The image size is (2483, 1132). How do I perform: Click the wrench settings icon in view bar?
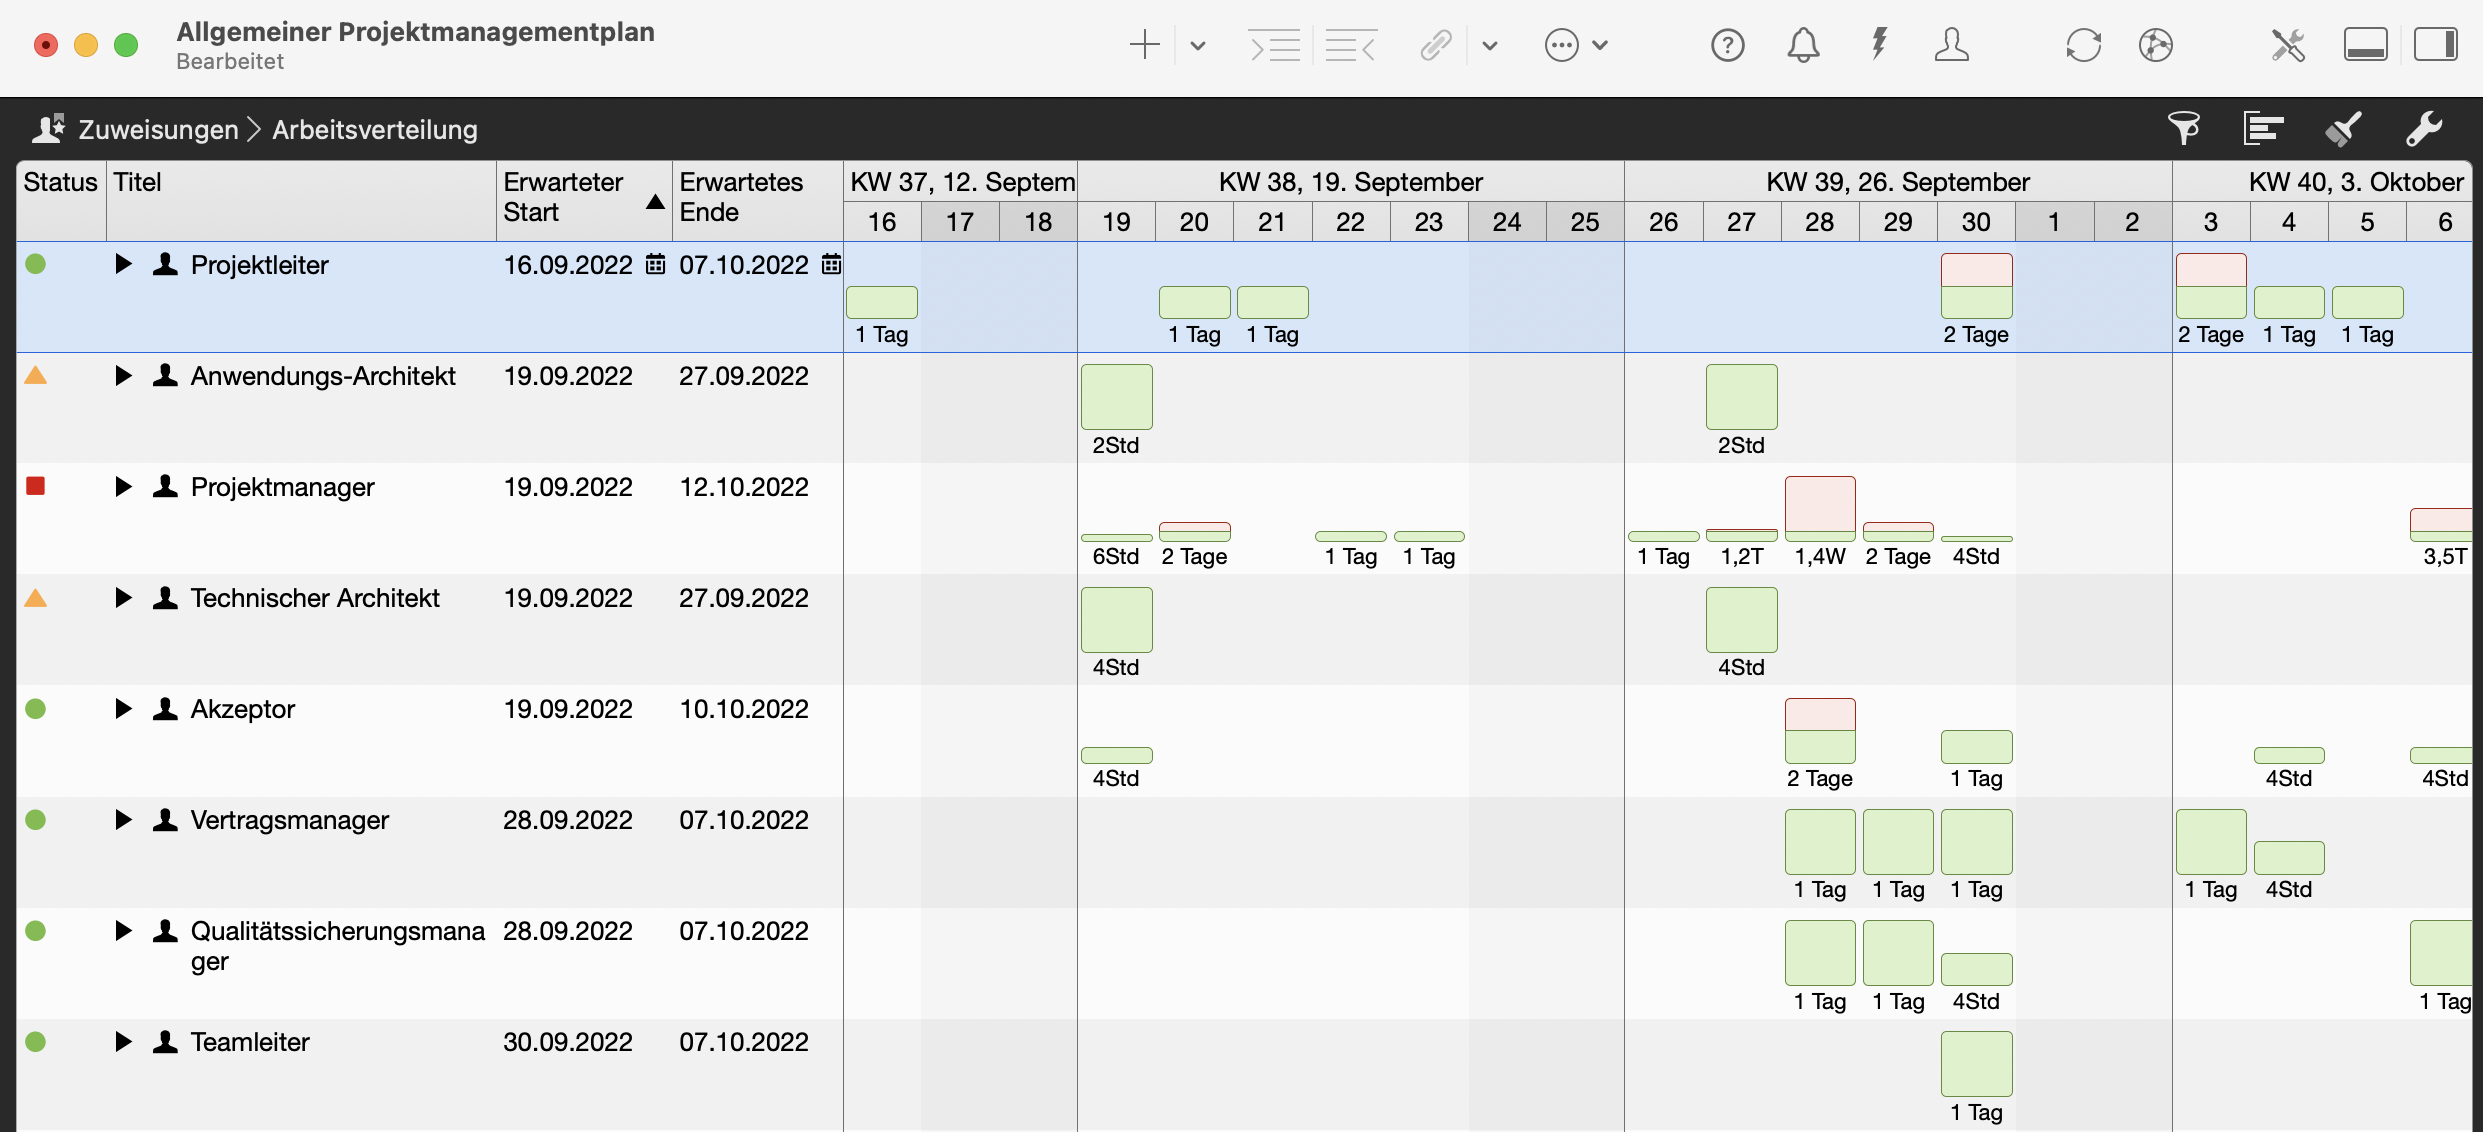(x=2423, y=129)
